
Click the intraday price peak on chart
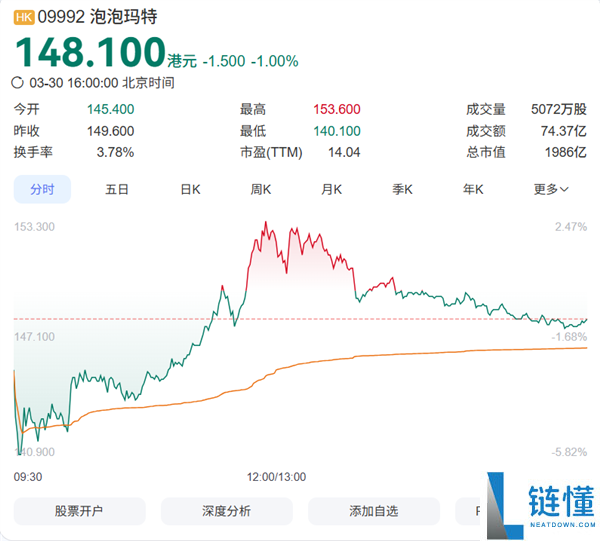coord(266,222)
